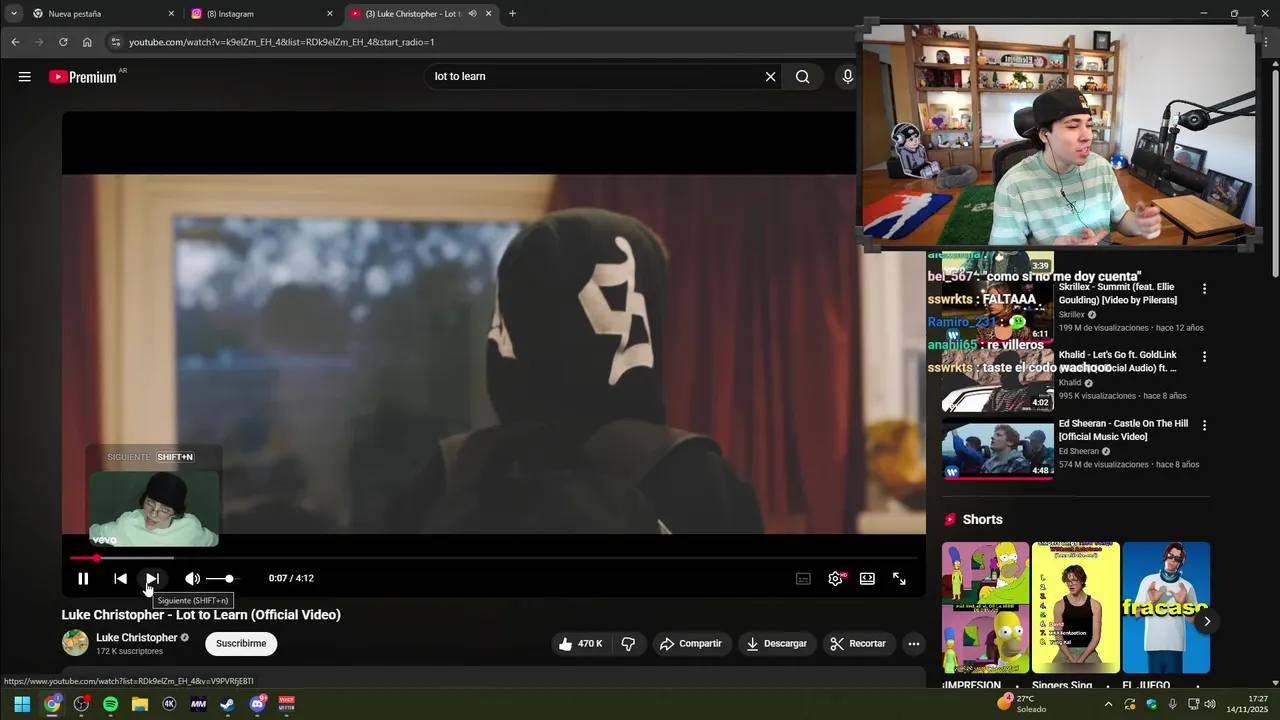The height and width of the screenshot is (720, 1280).
Task: Open the Khalid - Let's Go video title
Action: 1118,361
